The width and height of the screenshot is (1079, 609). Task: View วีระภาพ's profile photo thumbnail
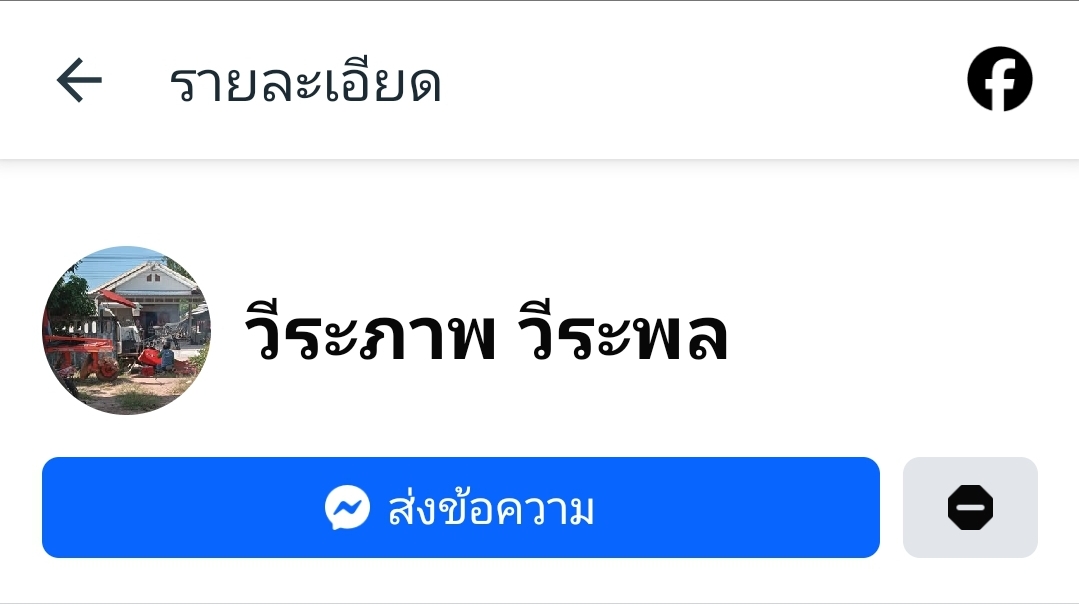pos(127,330)
